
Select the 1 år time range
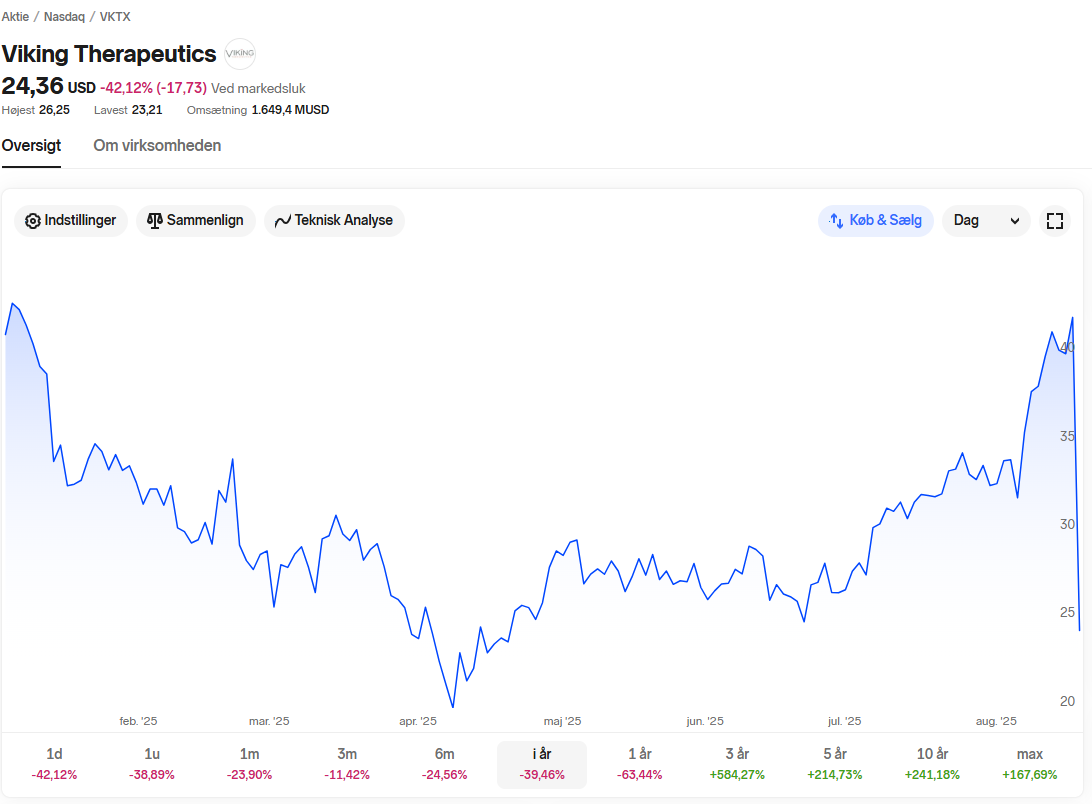point(639,764)
